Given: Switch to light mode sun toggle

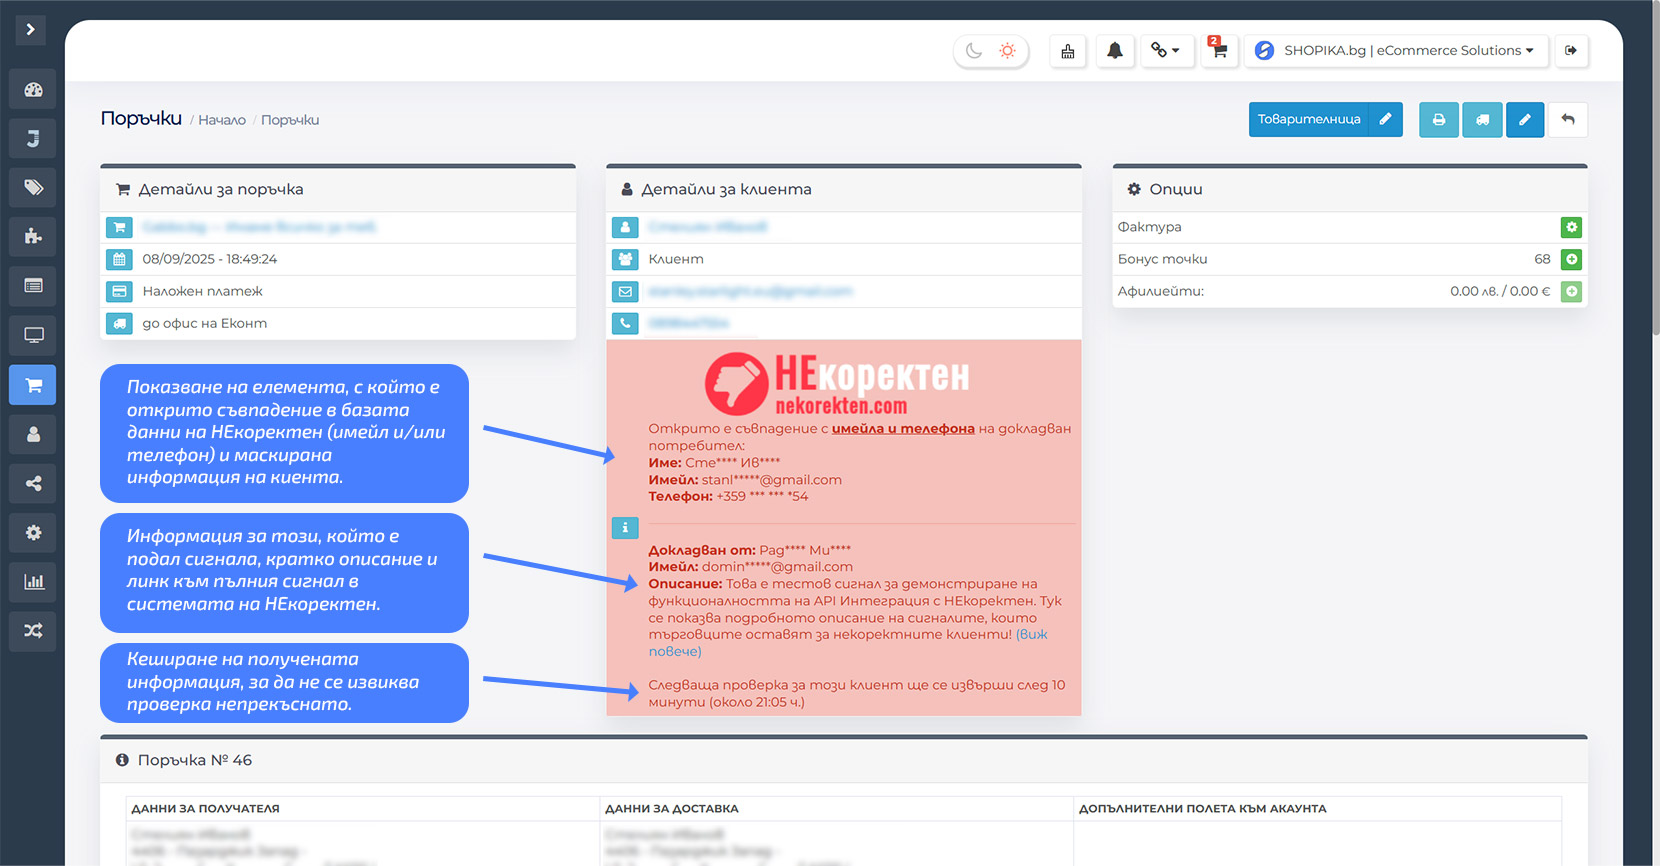Looking at the screenshot, I should tap(1007, 51).
